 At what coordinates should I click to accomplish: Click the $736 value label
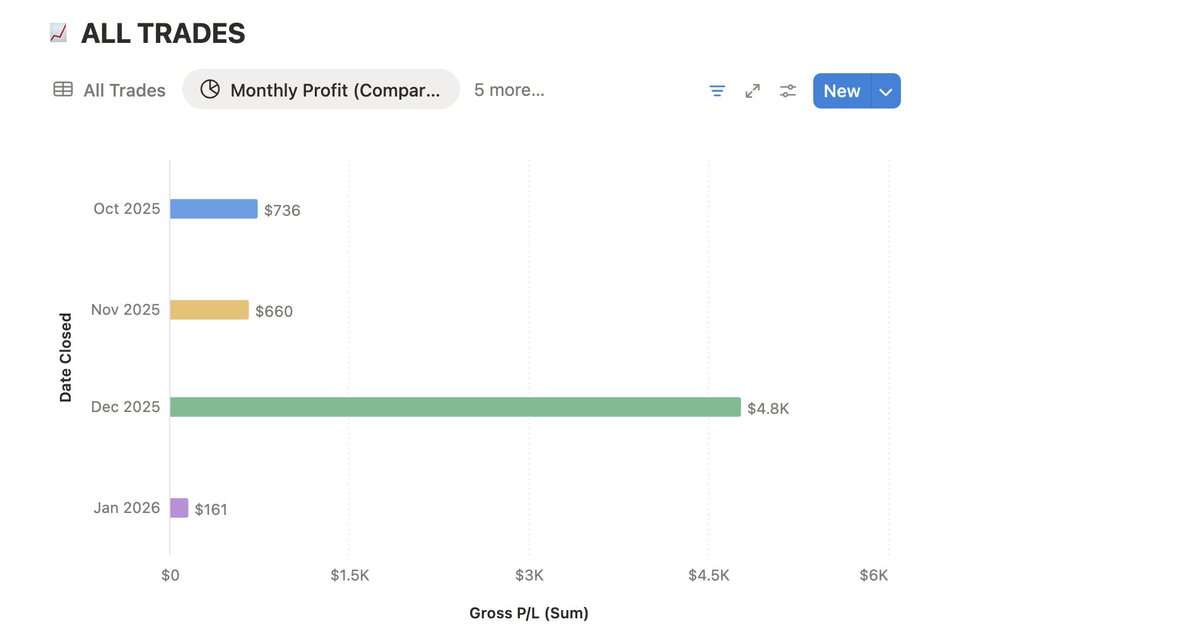[282, 210]
